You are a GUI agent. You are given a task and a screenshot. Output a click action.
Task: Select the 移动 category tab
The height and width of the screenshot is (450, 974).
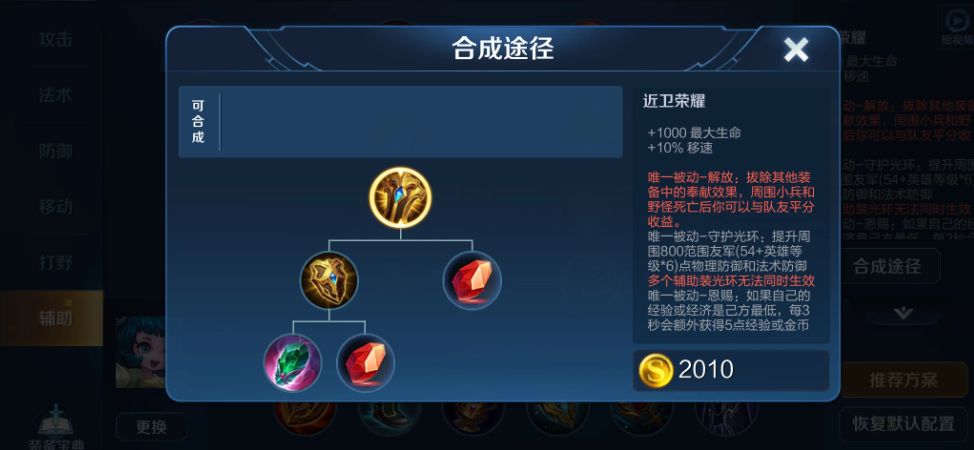56,207
